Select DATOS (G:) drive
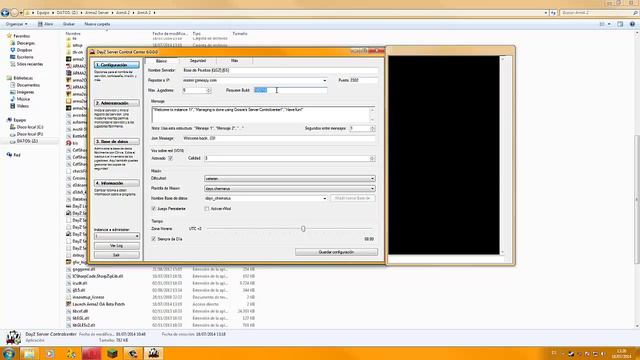 [27, 141]
